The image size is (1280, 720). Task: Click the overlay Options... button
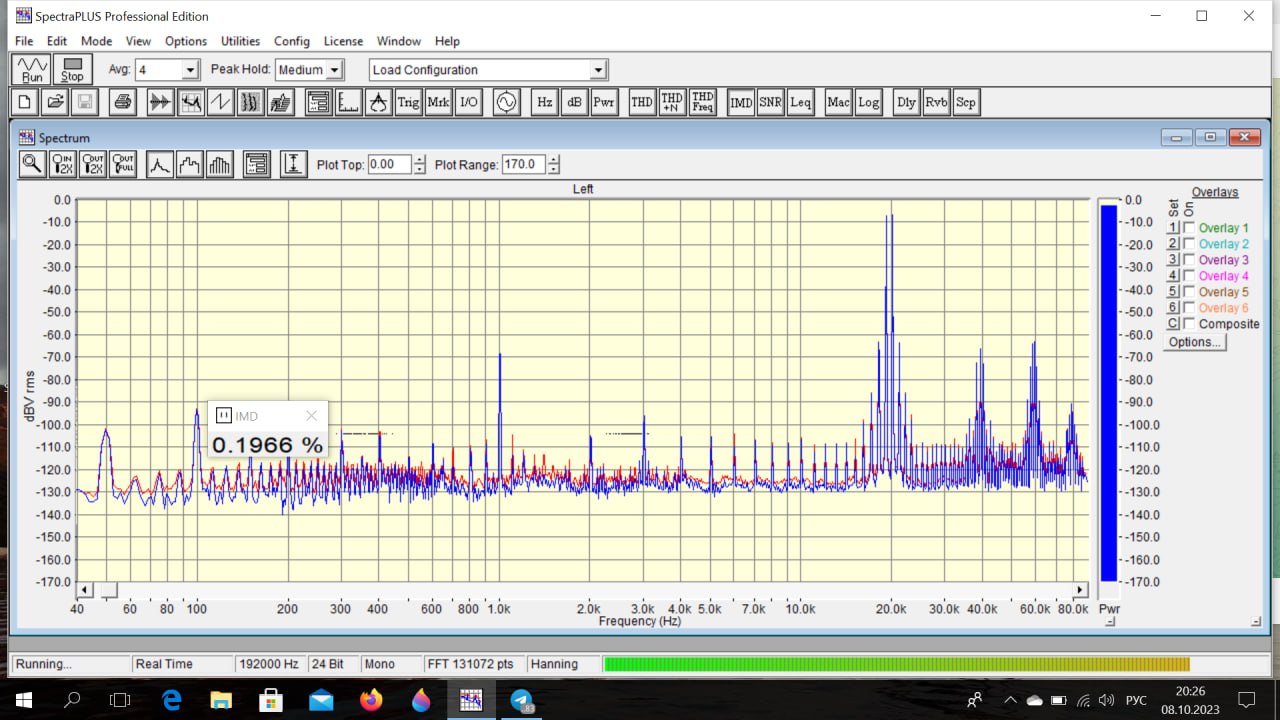(1195, 342)
